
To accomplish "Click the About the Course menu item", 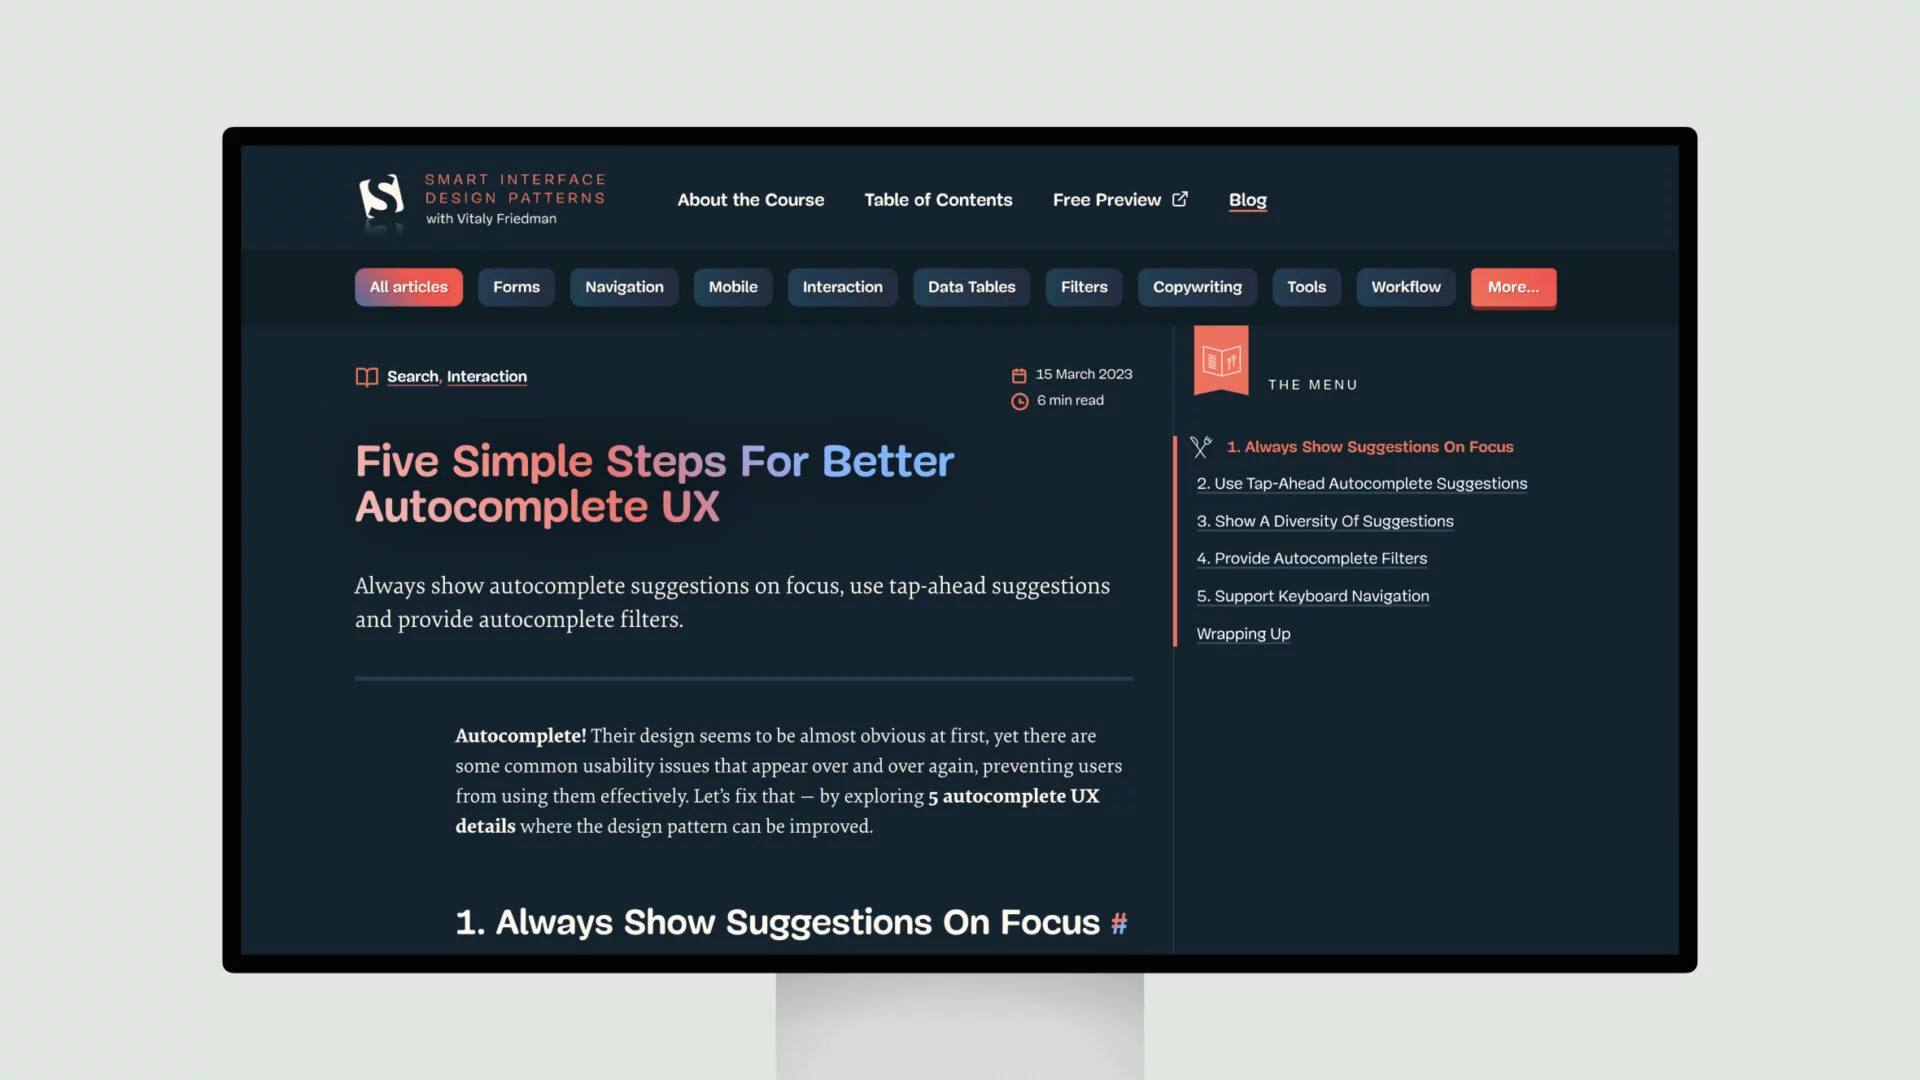I will 750,199.
